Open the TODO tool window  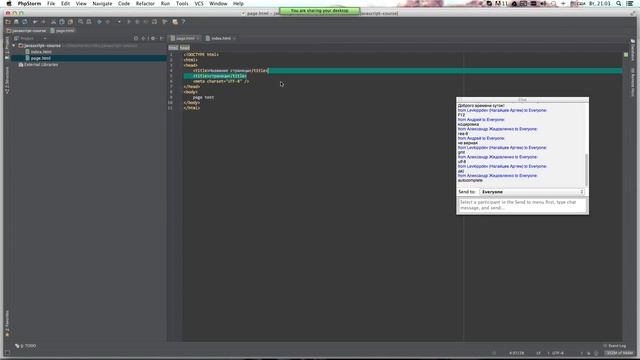point(26,346)
